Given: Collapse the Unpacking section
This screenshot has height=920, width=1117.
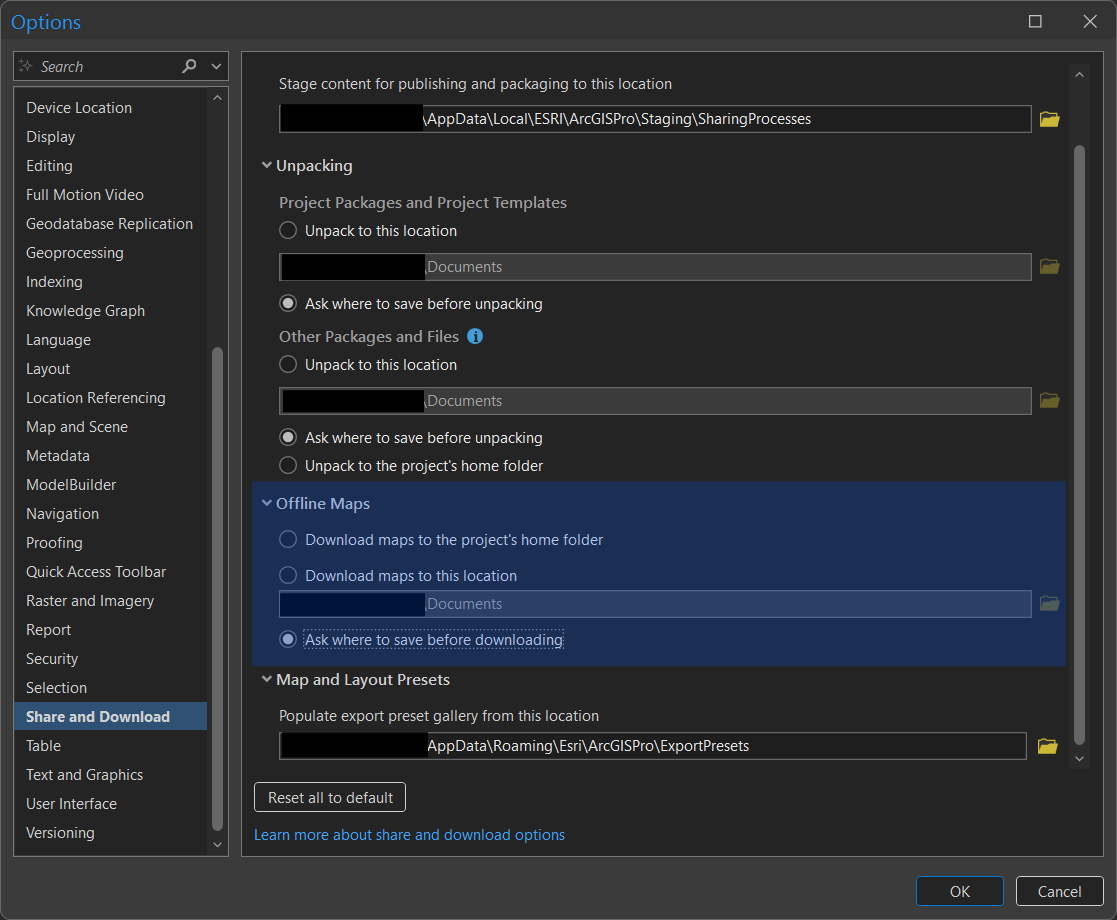Looking at the screenshot, I should [x=267, y=166].
